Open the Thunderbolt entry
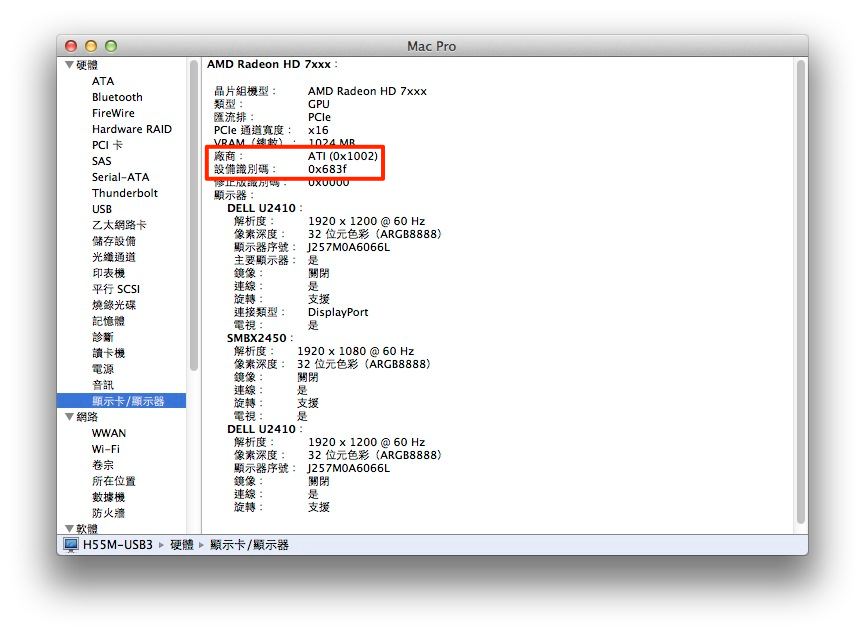This screenshot has width=865, height=634. [x=125, y=193]
